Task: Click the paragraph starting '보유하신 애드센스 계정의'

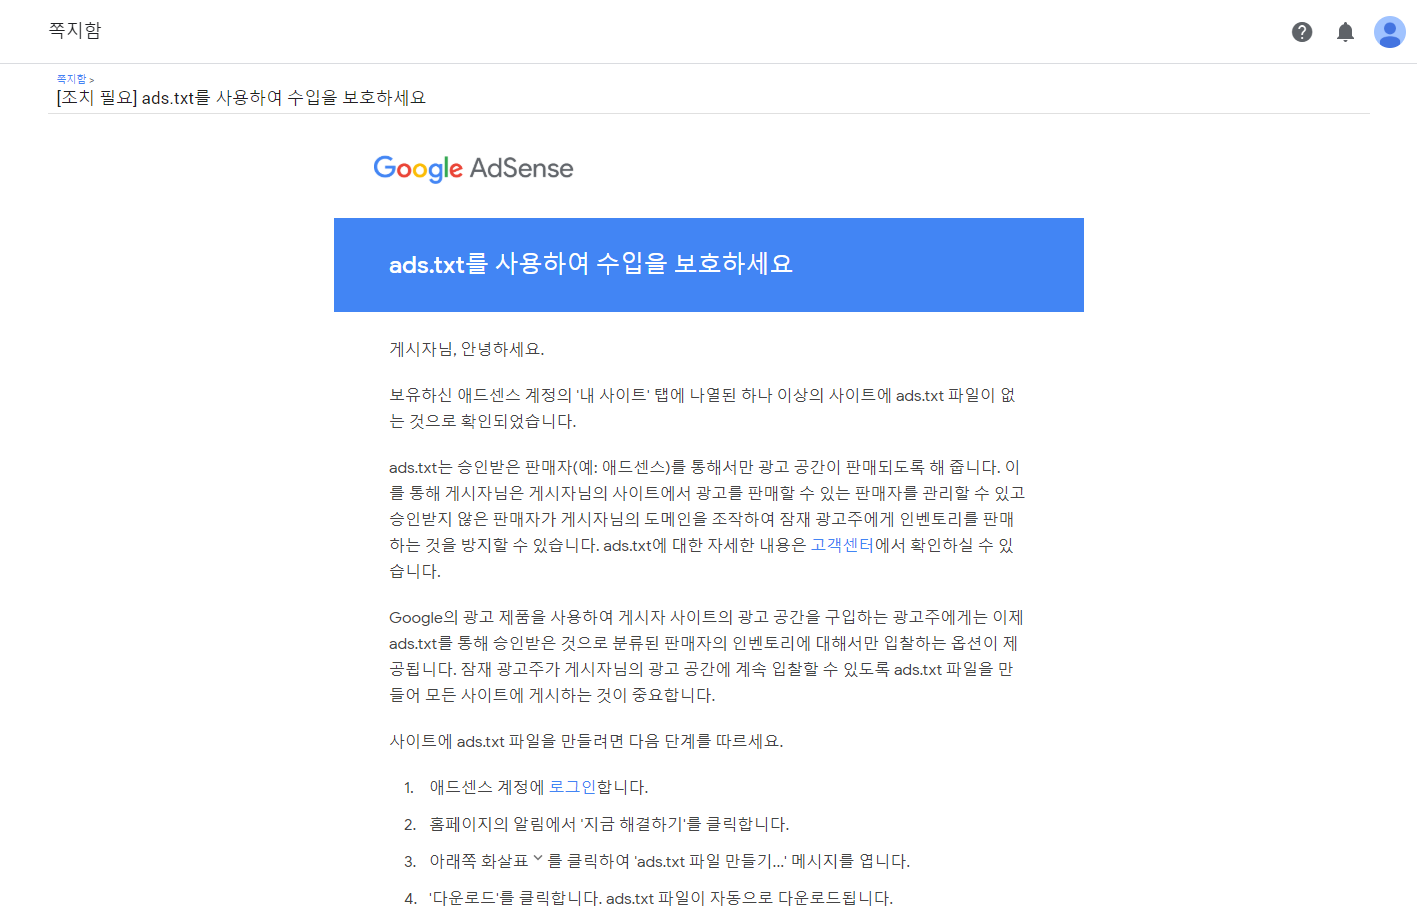Action: point(702,408)
